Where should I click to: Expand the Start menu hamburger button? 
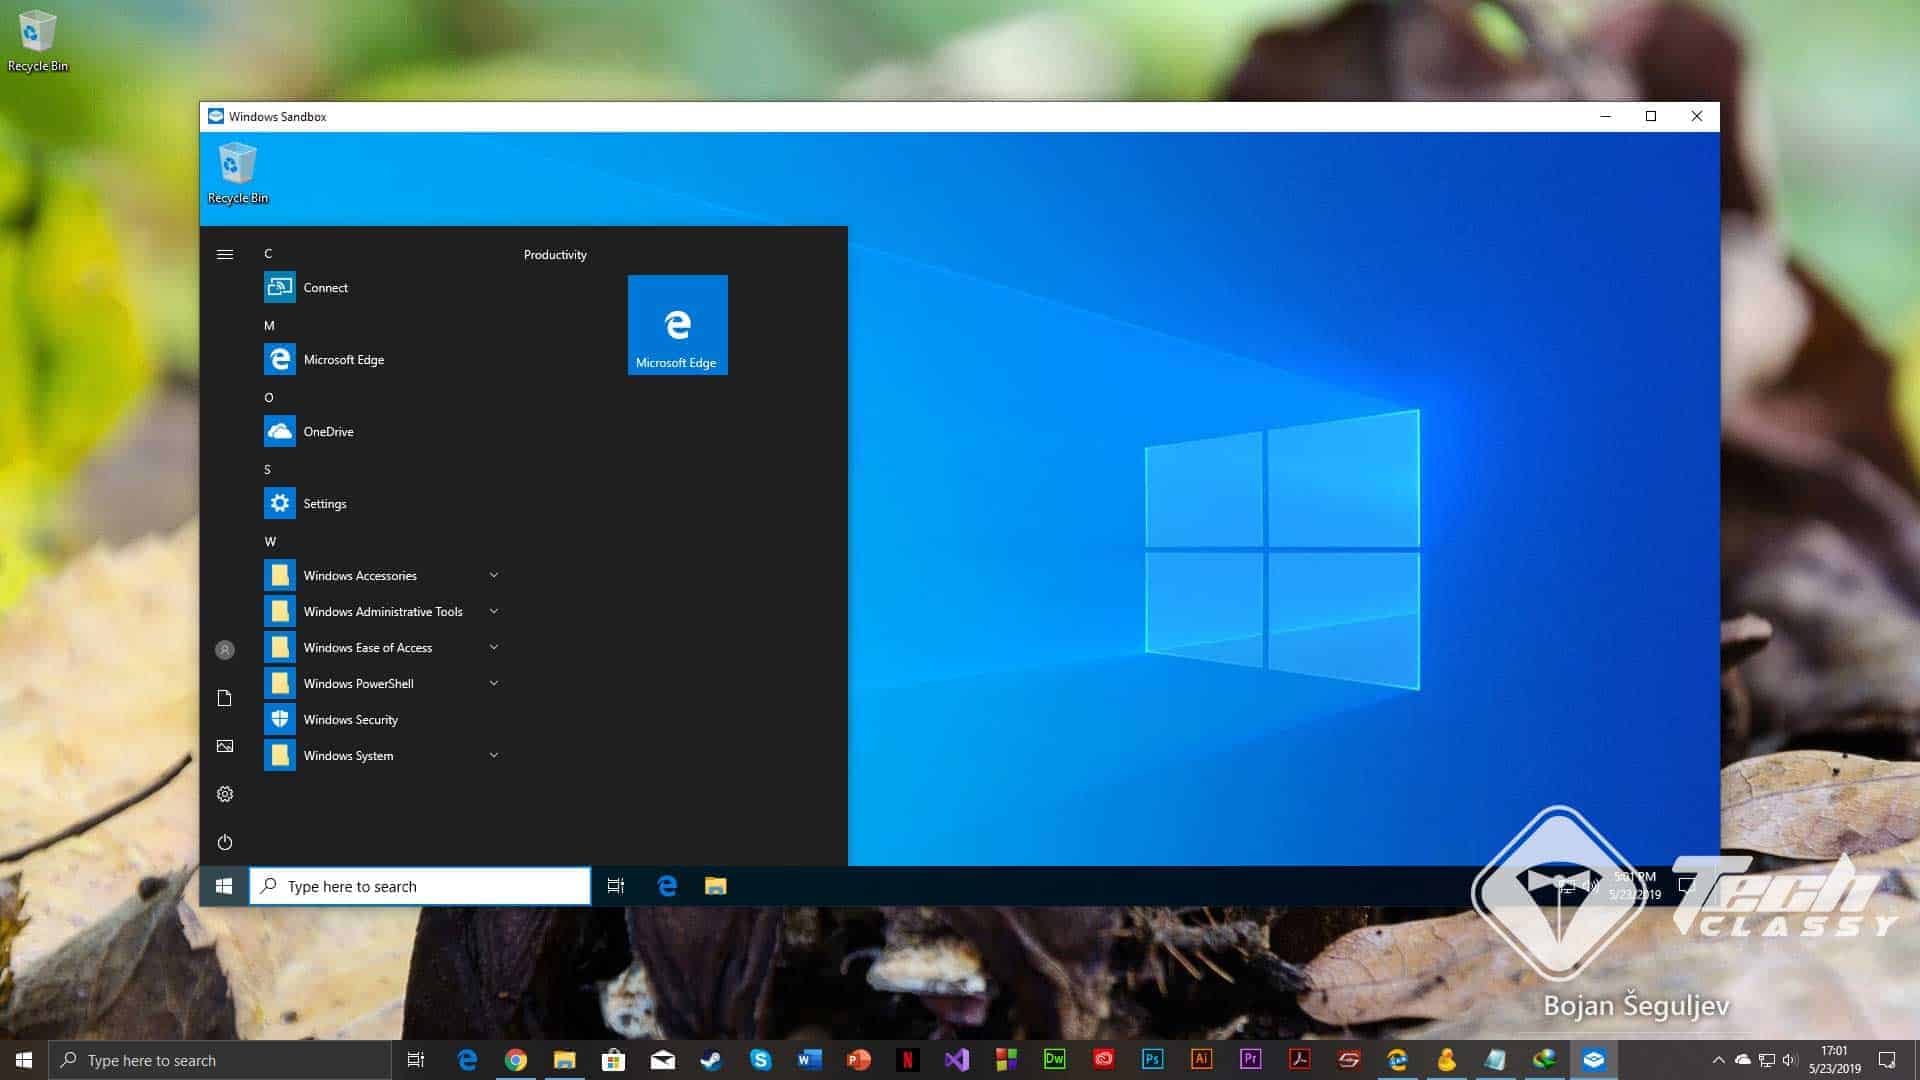click(224, 254)
